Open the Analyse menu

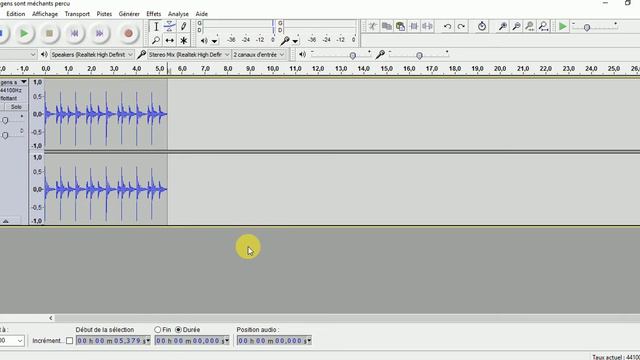point(178,14)
